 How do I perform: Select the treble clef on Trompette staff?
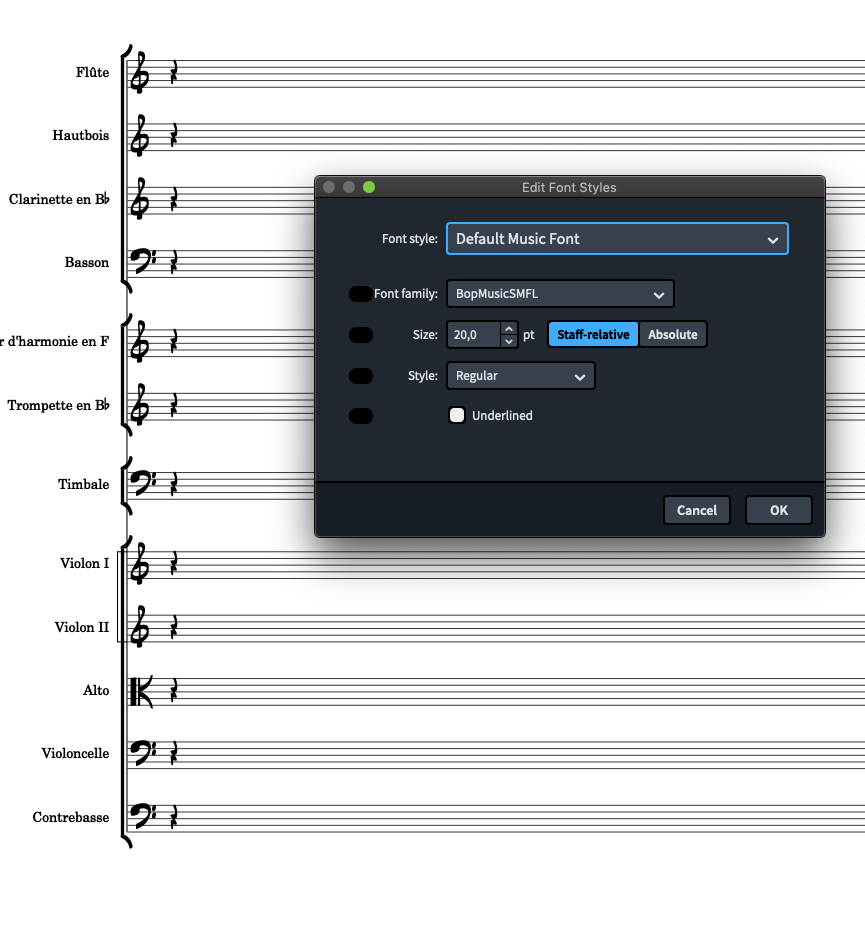pyautogui.click(x=139, y=405)
